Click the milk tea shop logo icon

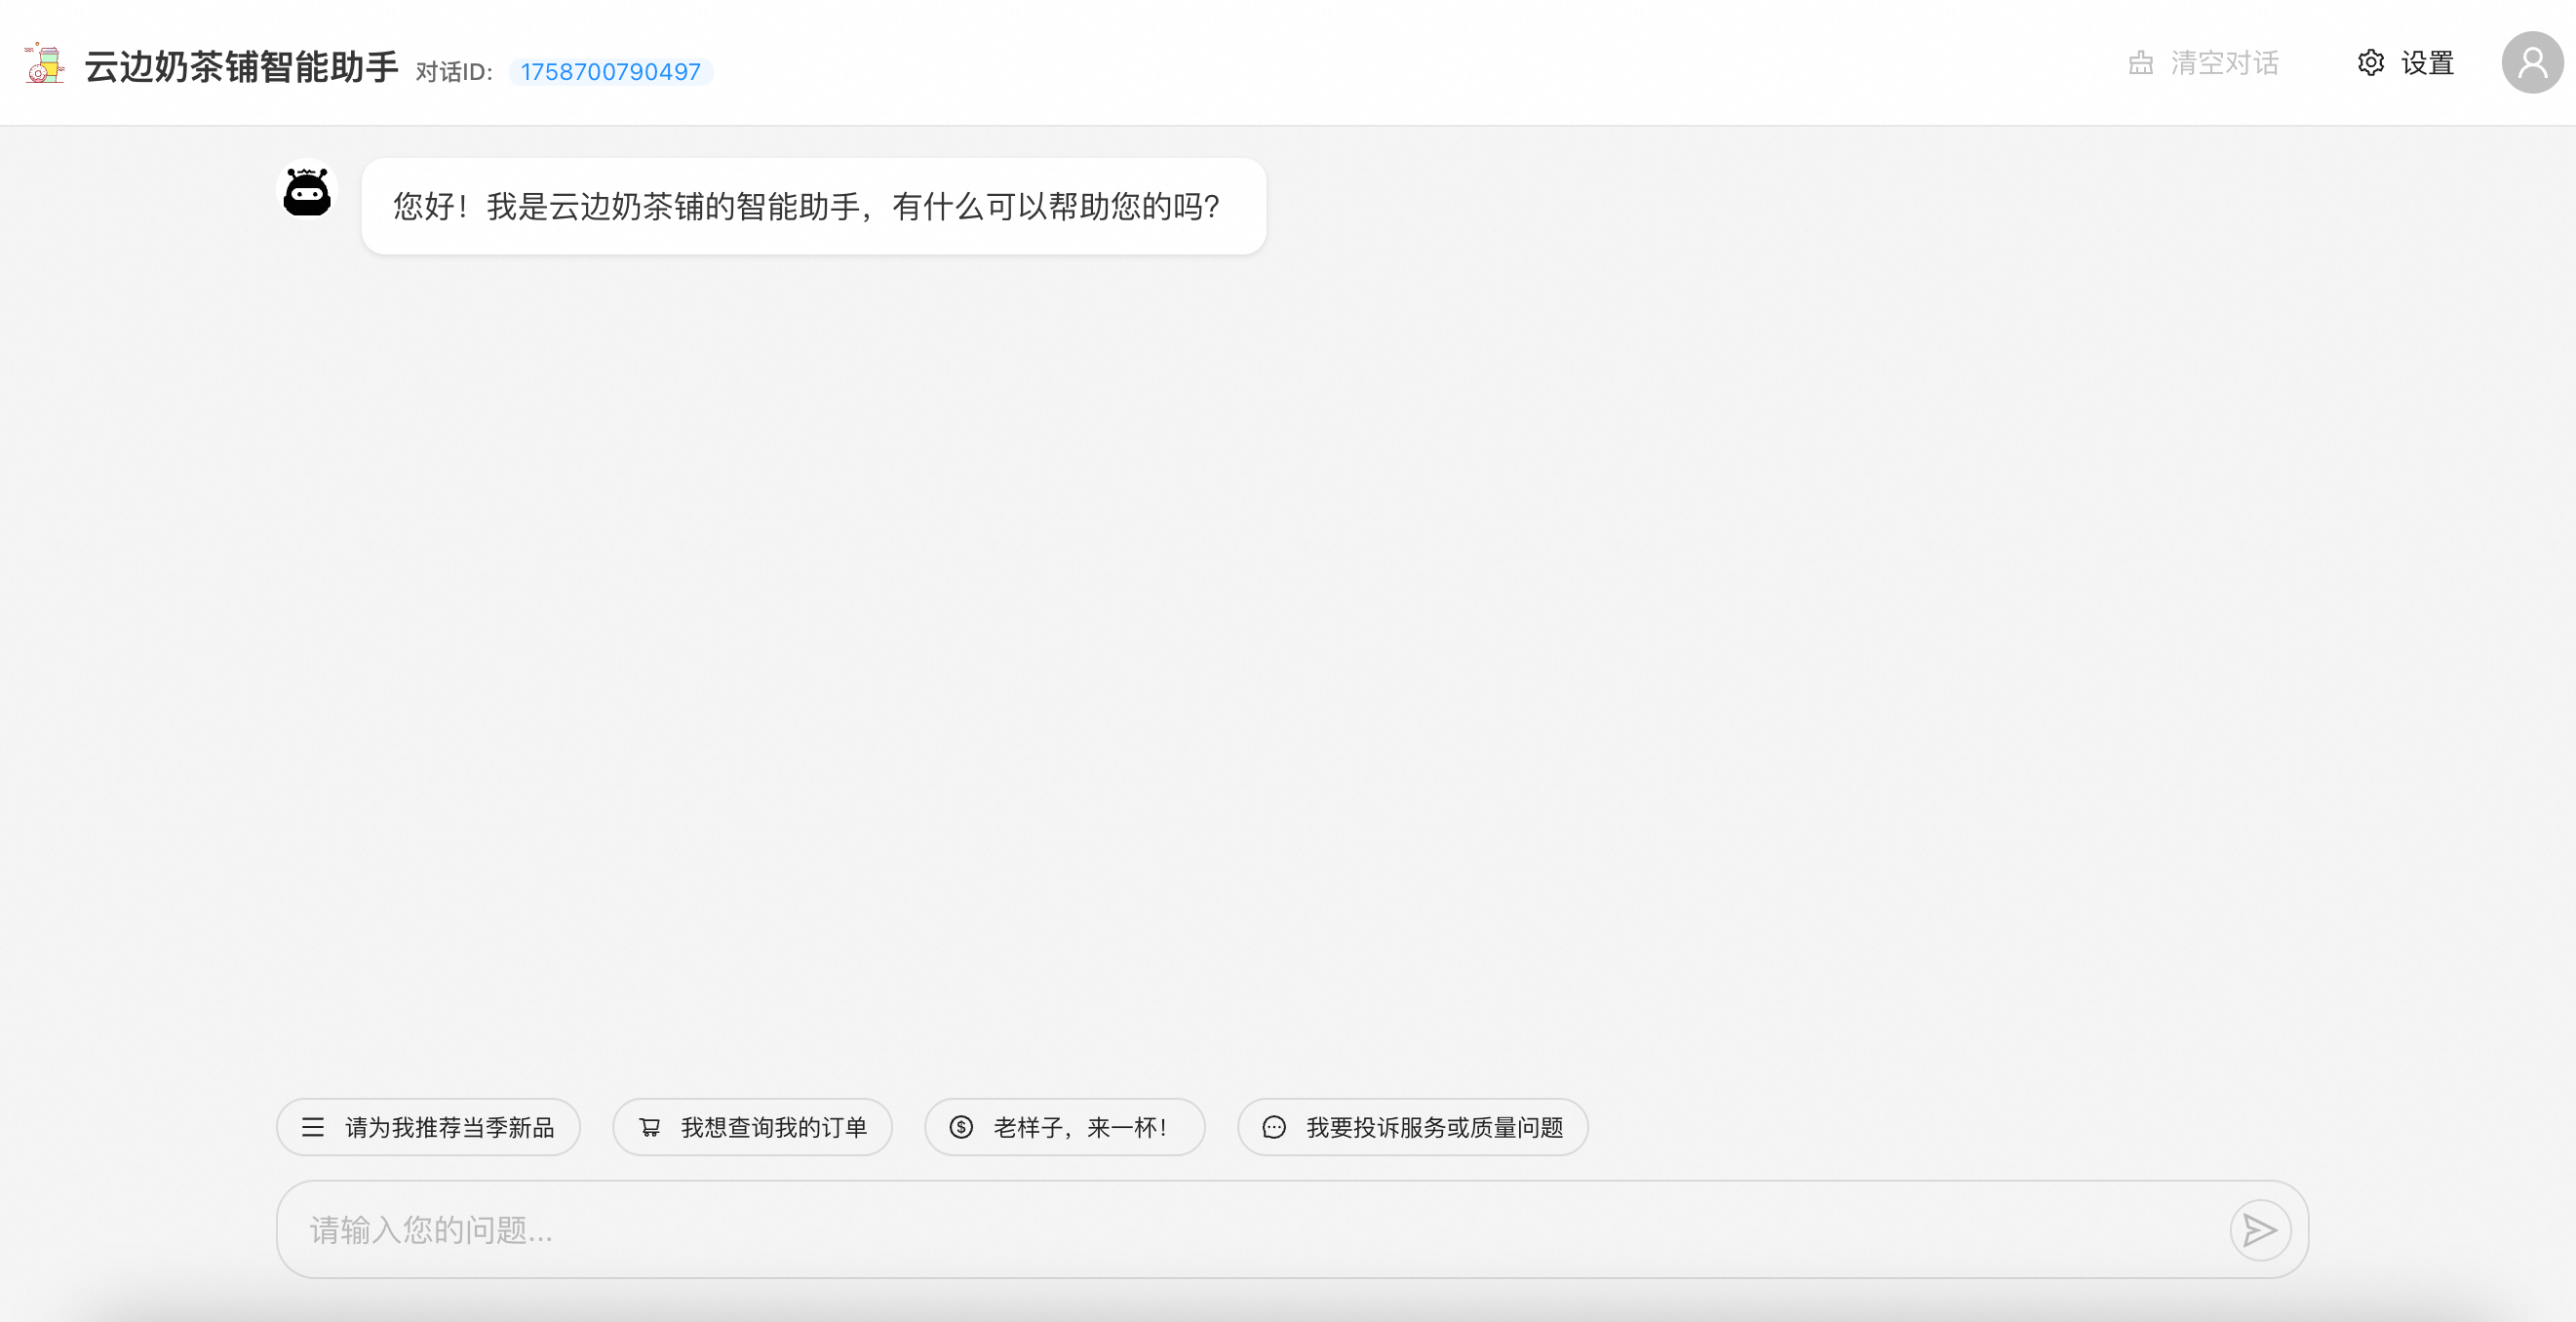pyautogui.click(x=44, y=64)
